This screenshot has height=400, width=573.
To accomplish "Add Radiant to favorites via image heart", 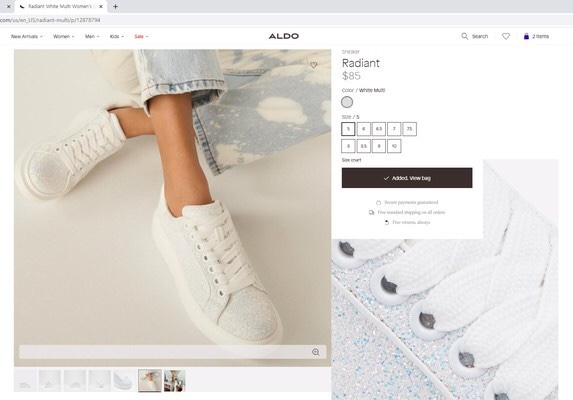I will (314, 65).
